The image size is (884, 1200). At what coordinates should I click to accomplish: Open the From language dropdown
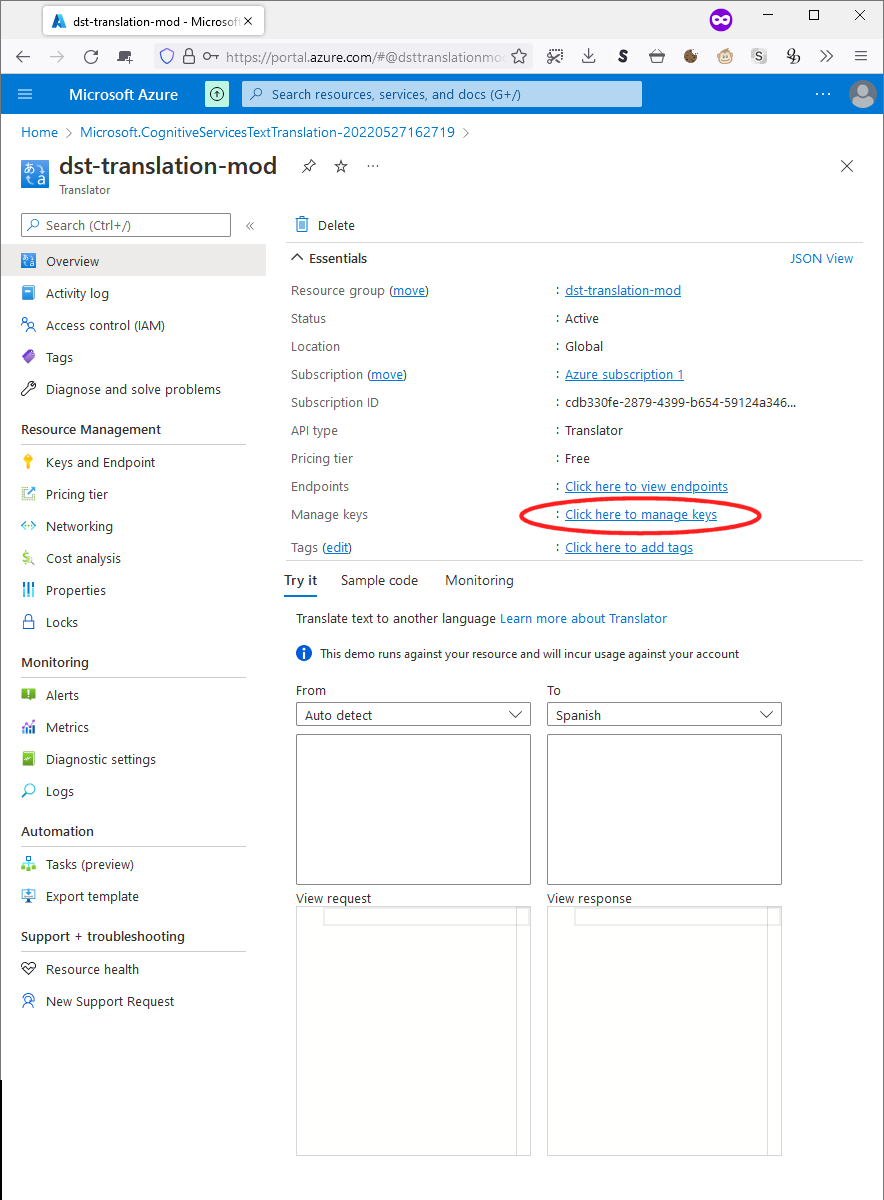pyautogui.click(x=413, y=715)
